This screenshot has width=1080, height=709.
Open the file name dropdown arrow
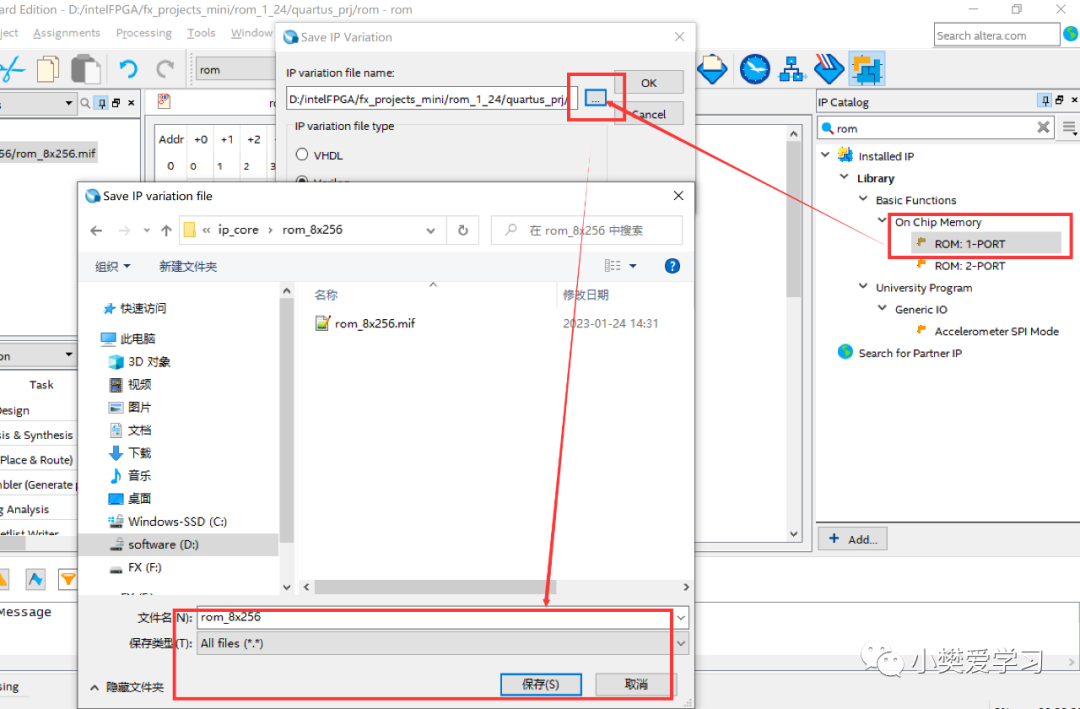[681, 618]
